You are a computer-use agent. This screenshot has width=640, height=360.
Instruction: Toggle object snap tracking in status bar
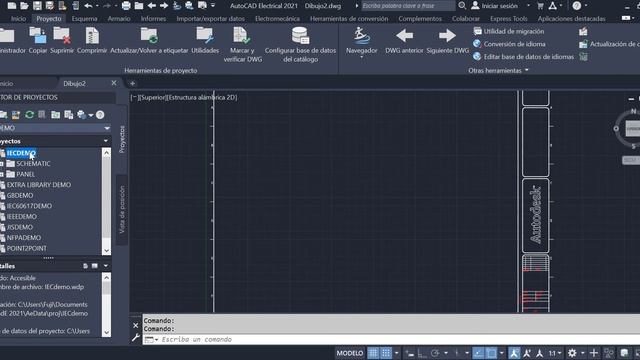[x=478, y=353]
